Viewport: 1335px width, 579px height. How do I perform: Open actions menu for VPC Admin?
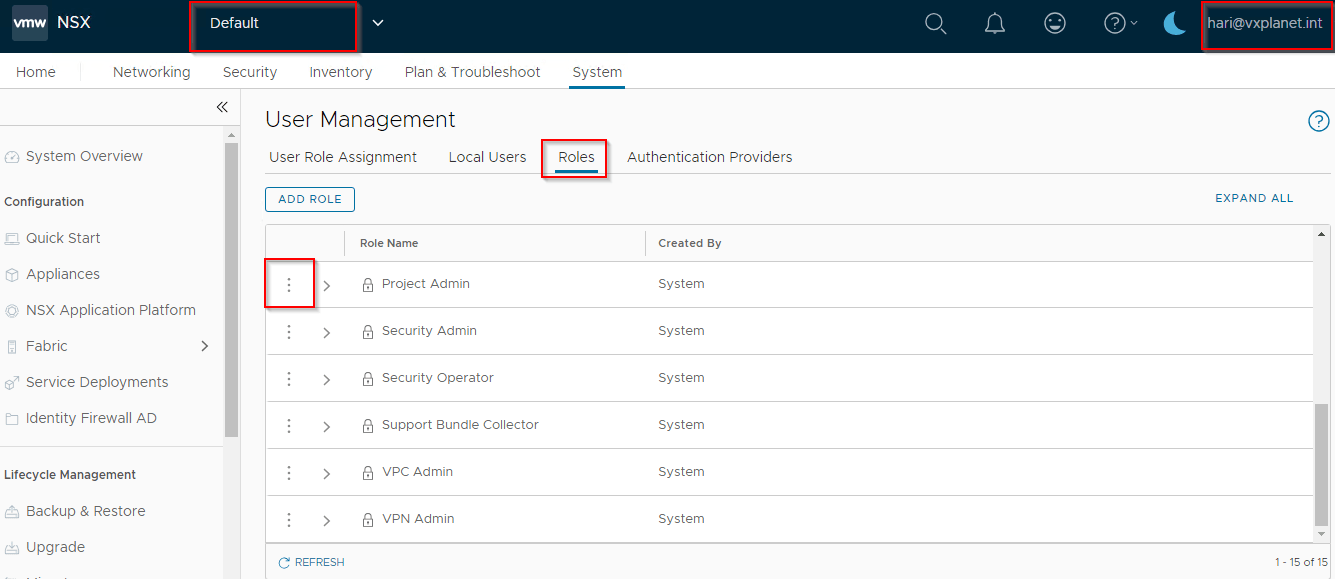pos(289,473)
